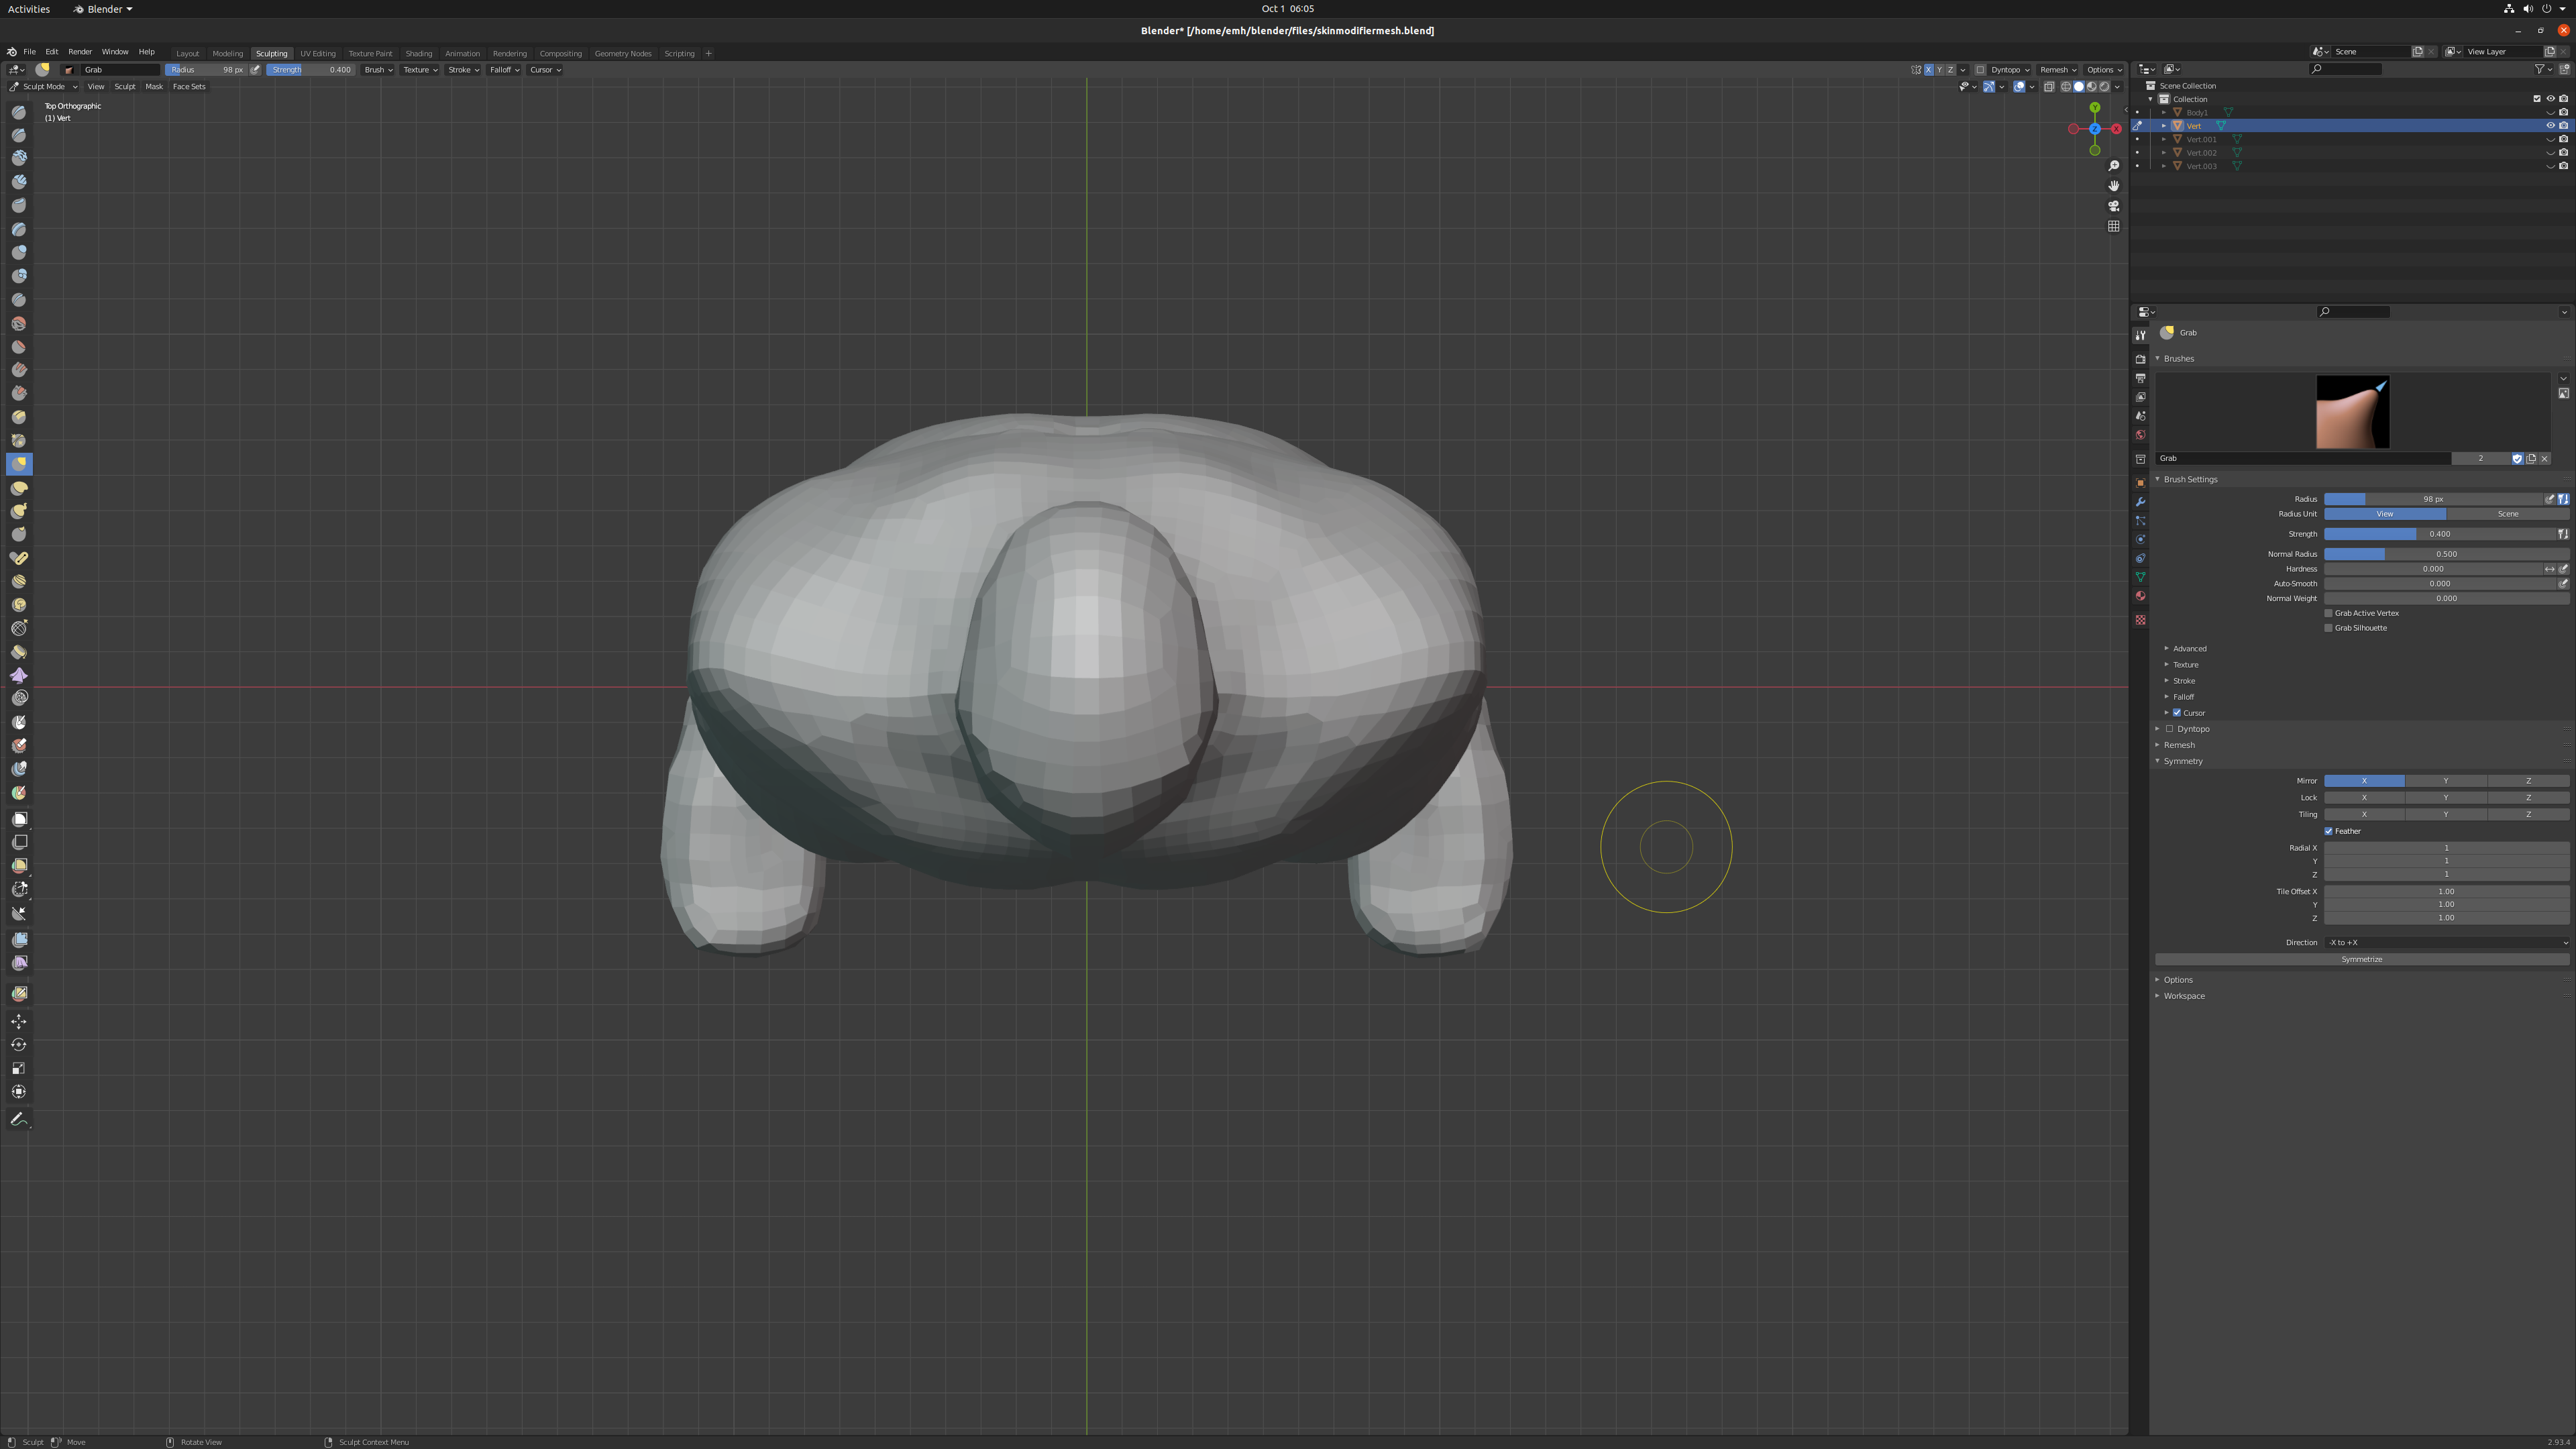The height and width of the screenshot is (1449, 2576).
Task: Select the Annotate pencil tool
Action: coord(19,1119)
